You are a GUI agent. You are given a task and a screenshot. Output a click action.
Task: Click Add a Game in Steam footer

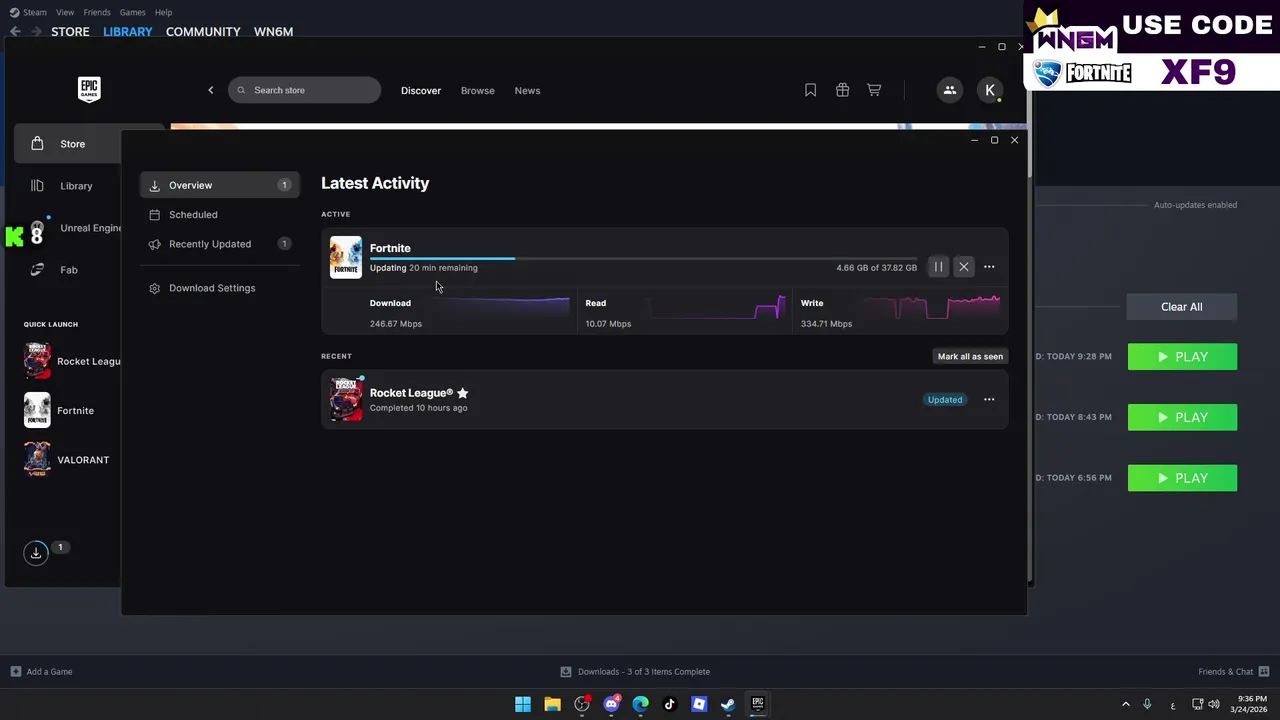[41, 672]
